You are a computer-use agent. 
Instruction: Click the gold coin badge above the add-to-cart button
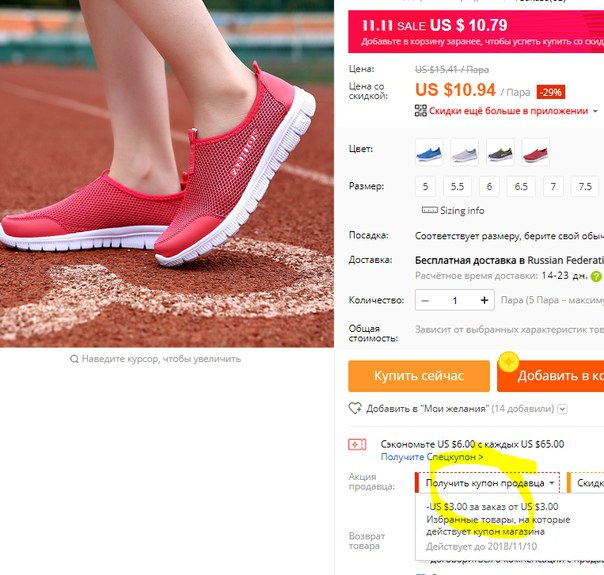(x=508, y=362)
